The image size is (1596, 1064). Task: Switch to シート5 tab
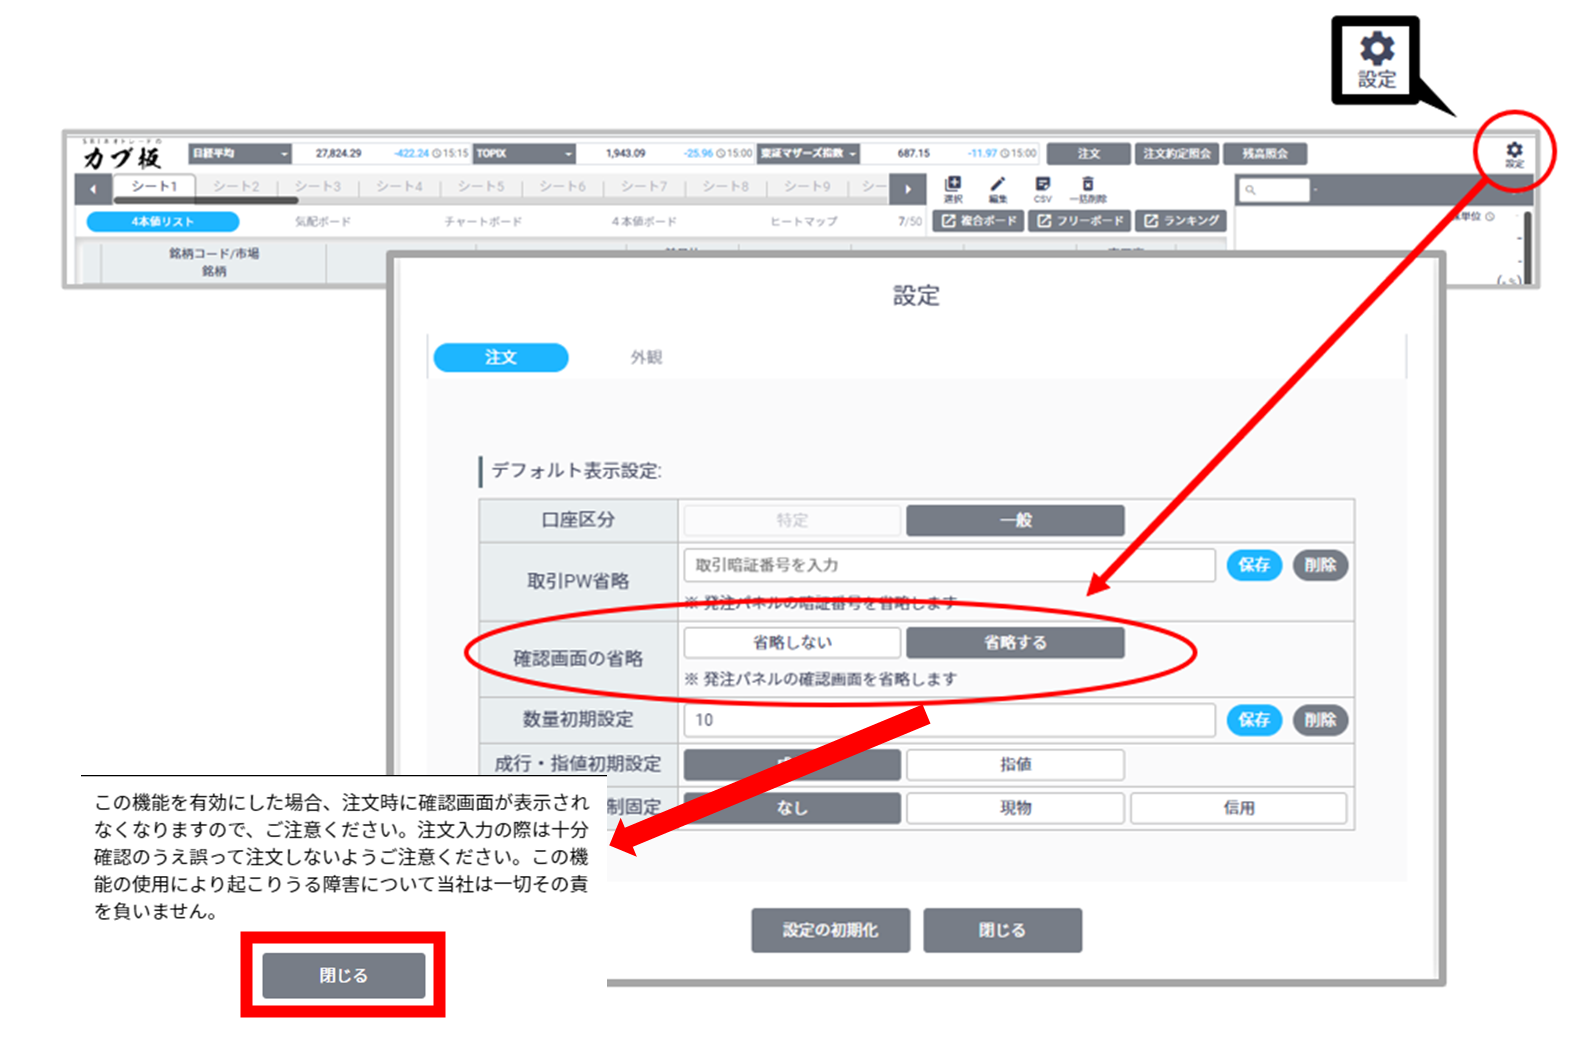click(x=481, y=186)
